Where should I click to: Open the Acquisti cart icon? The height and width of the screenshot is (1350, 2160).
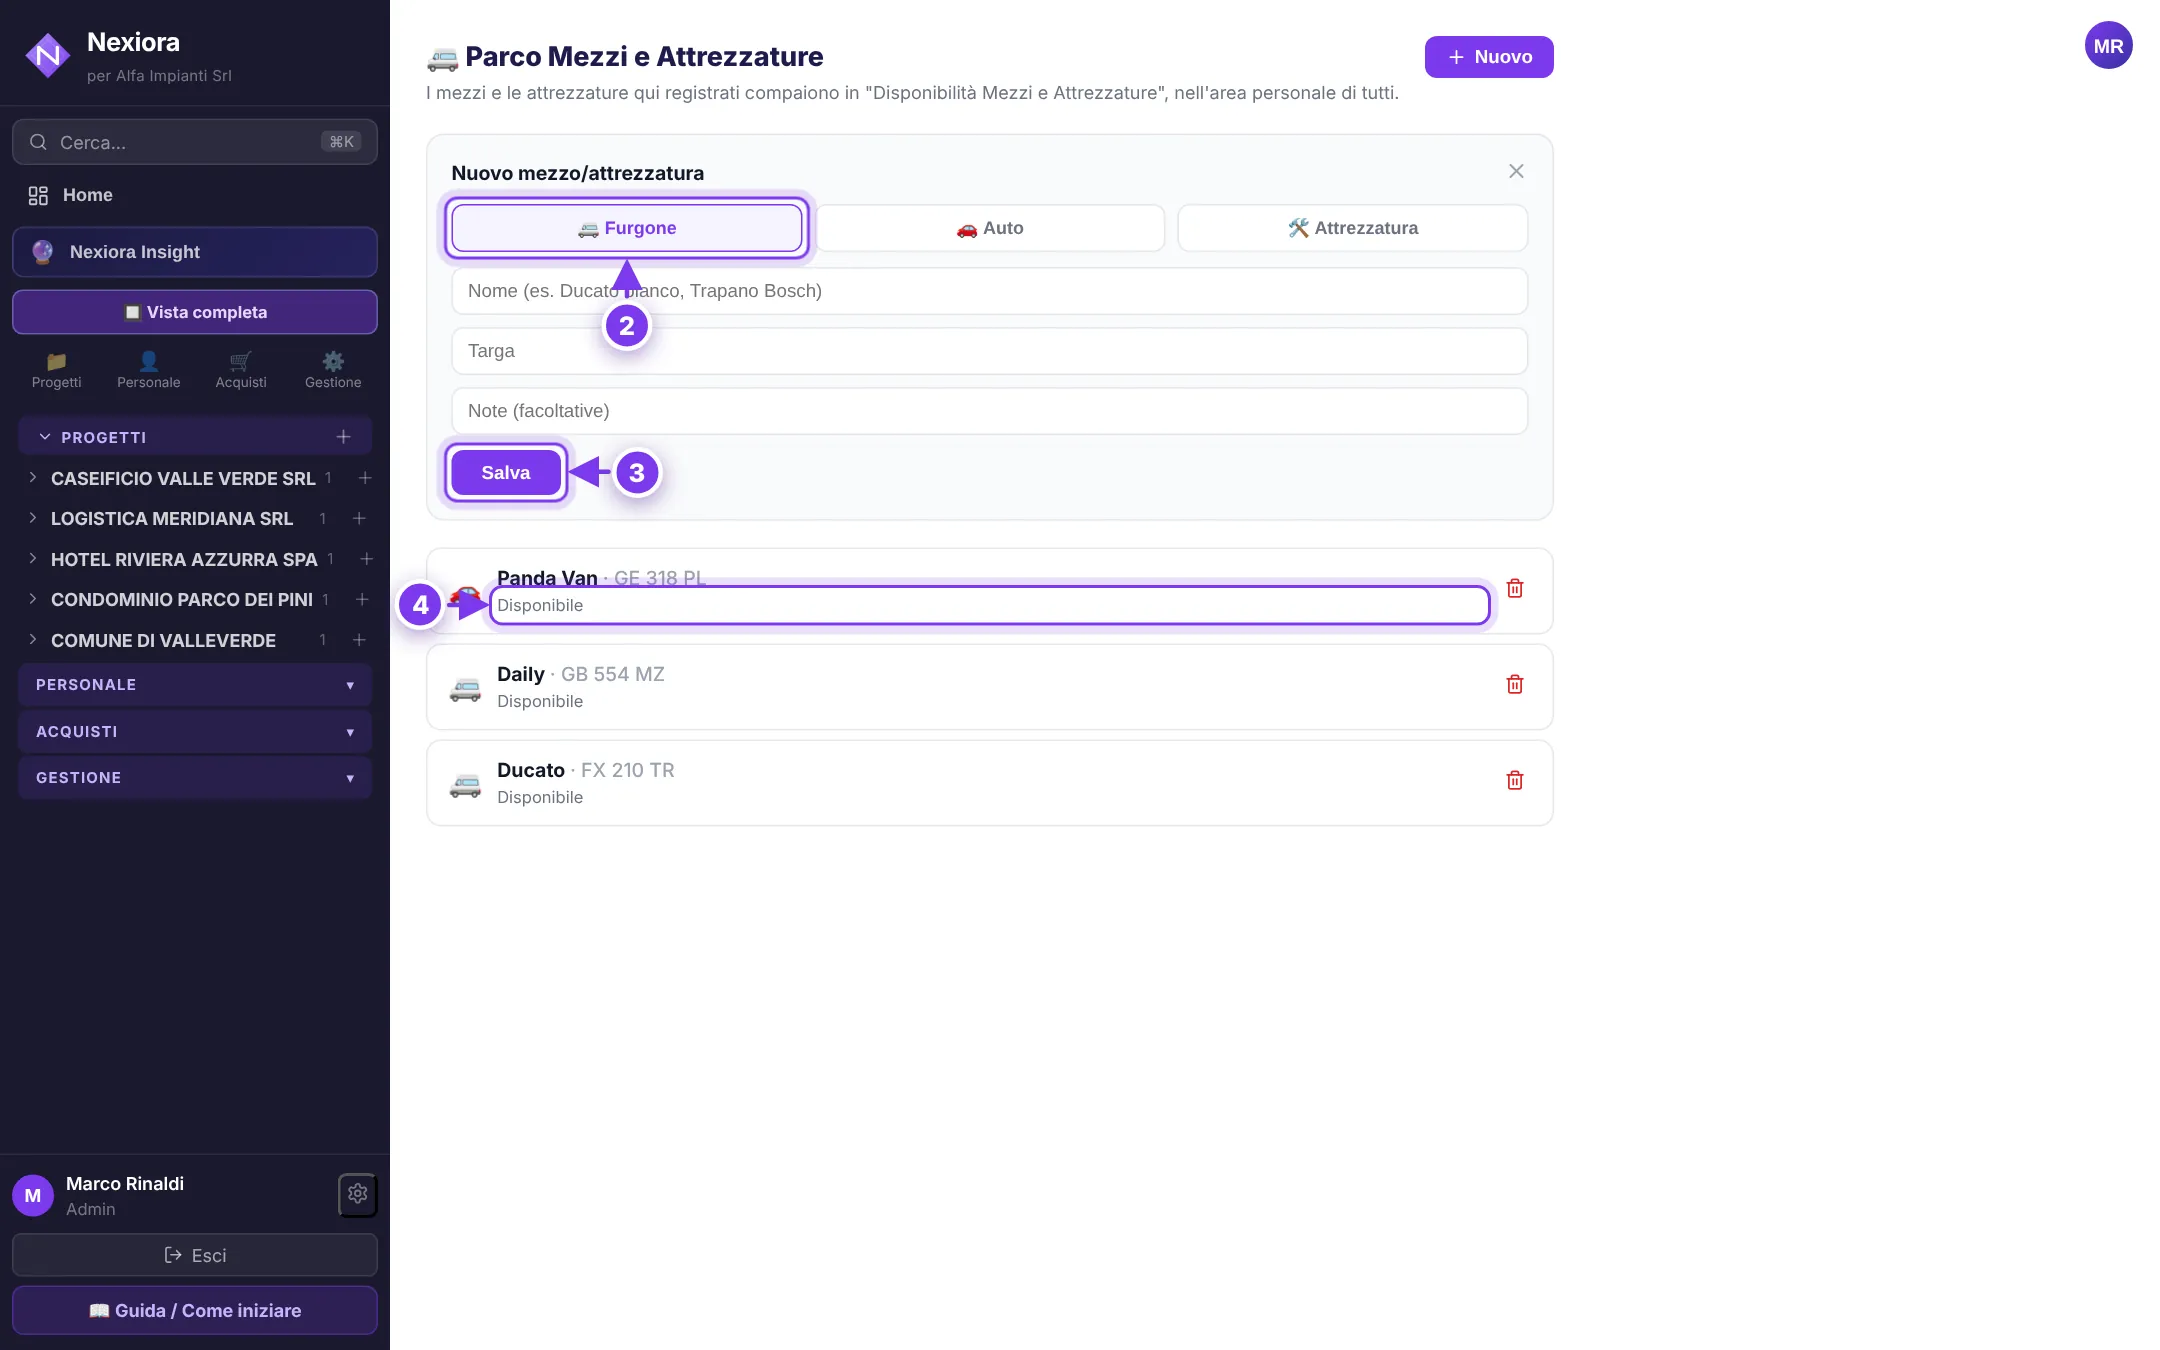coord(241,369)
